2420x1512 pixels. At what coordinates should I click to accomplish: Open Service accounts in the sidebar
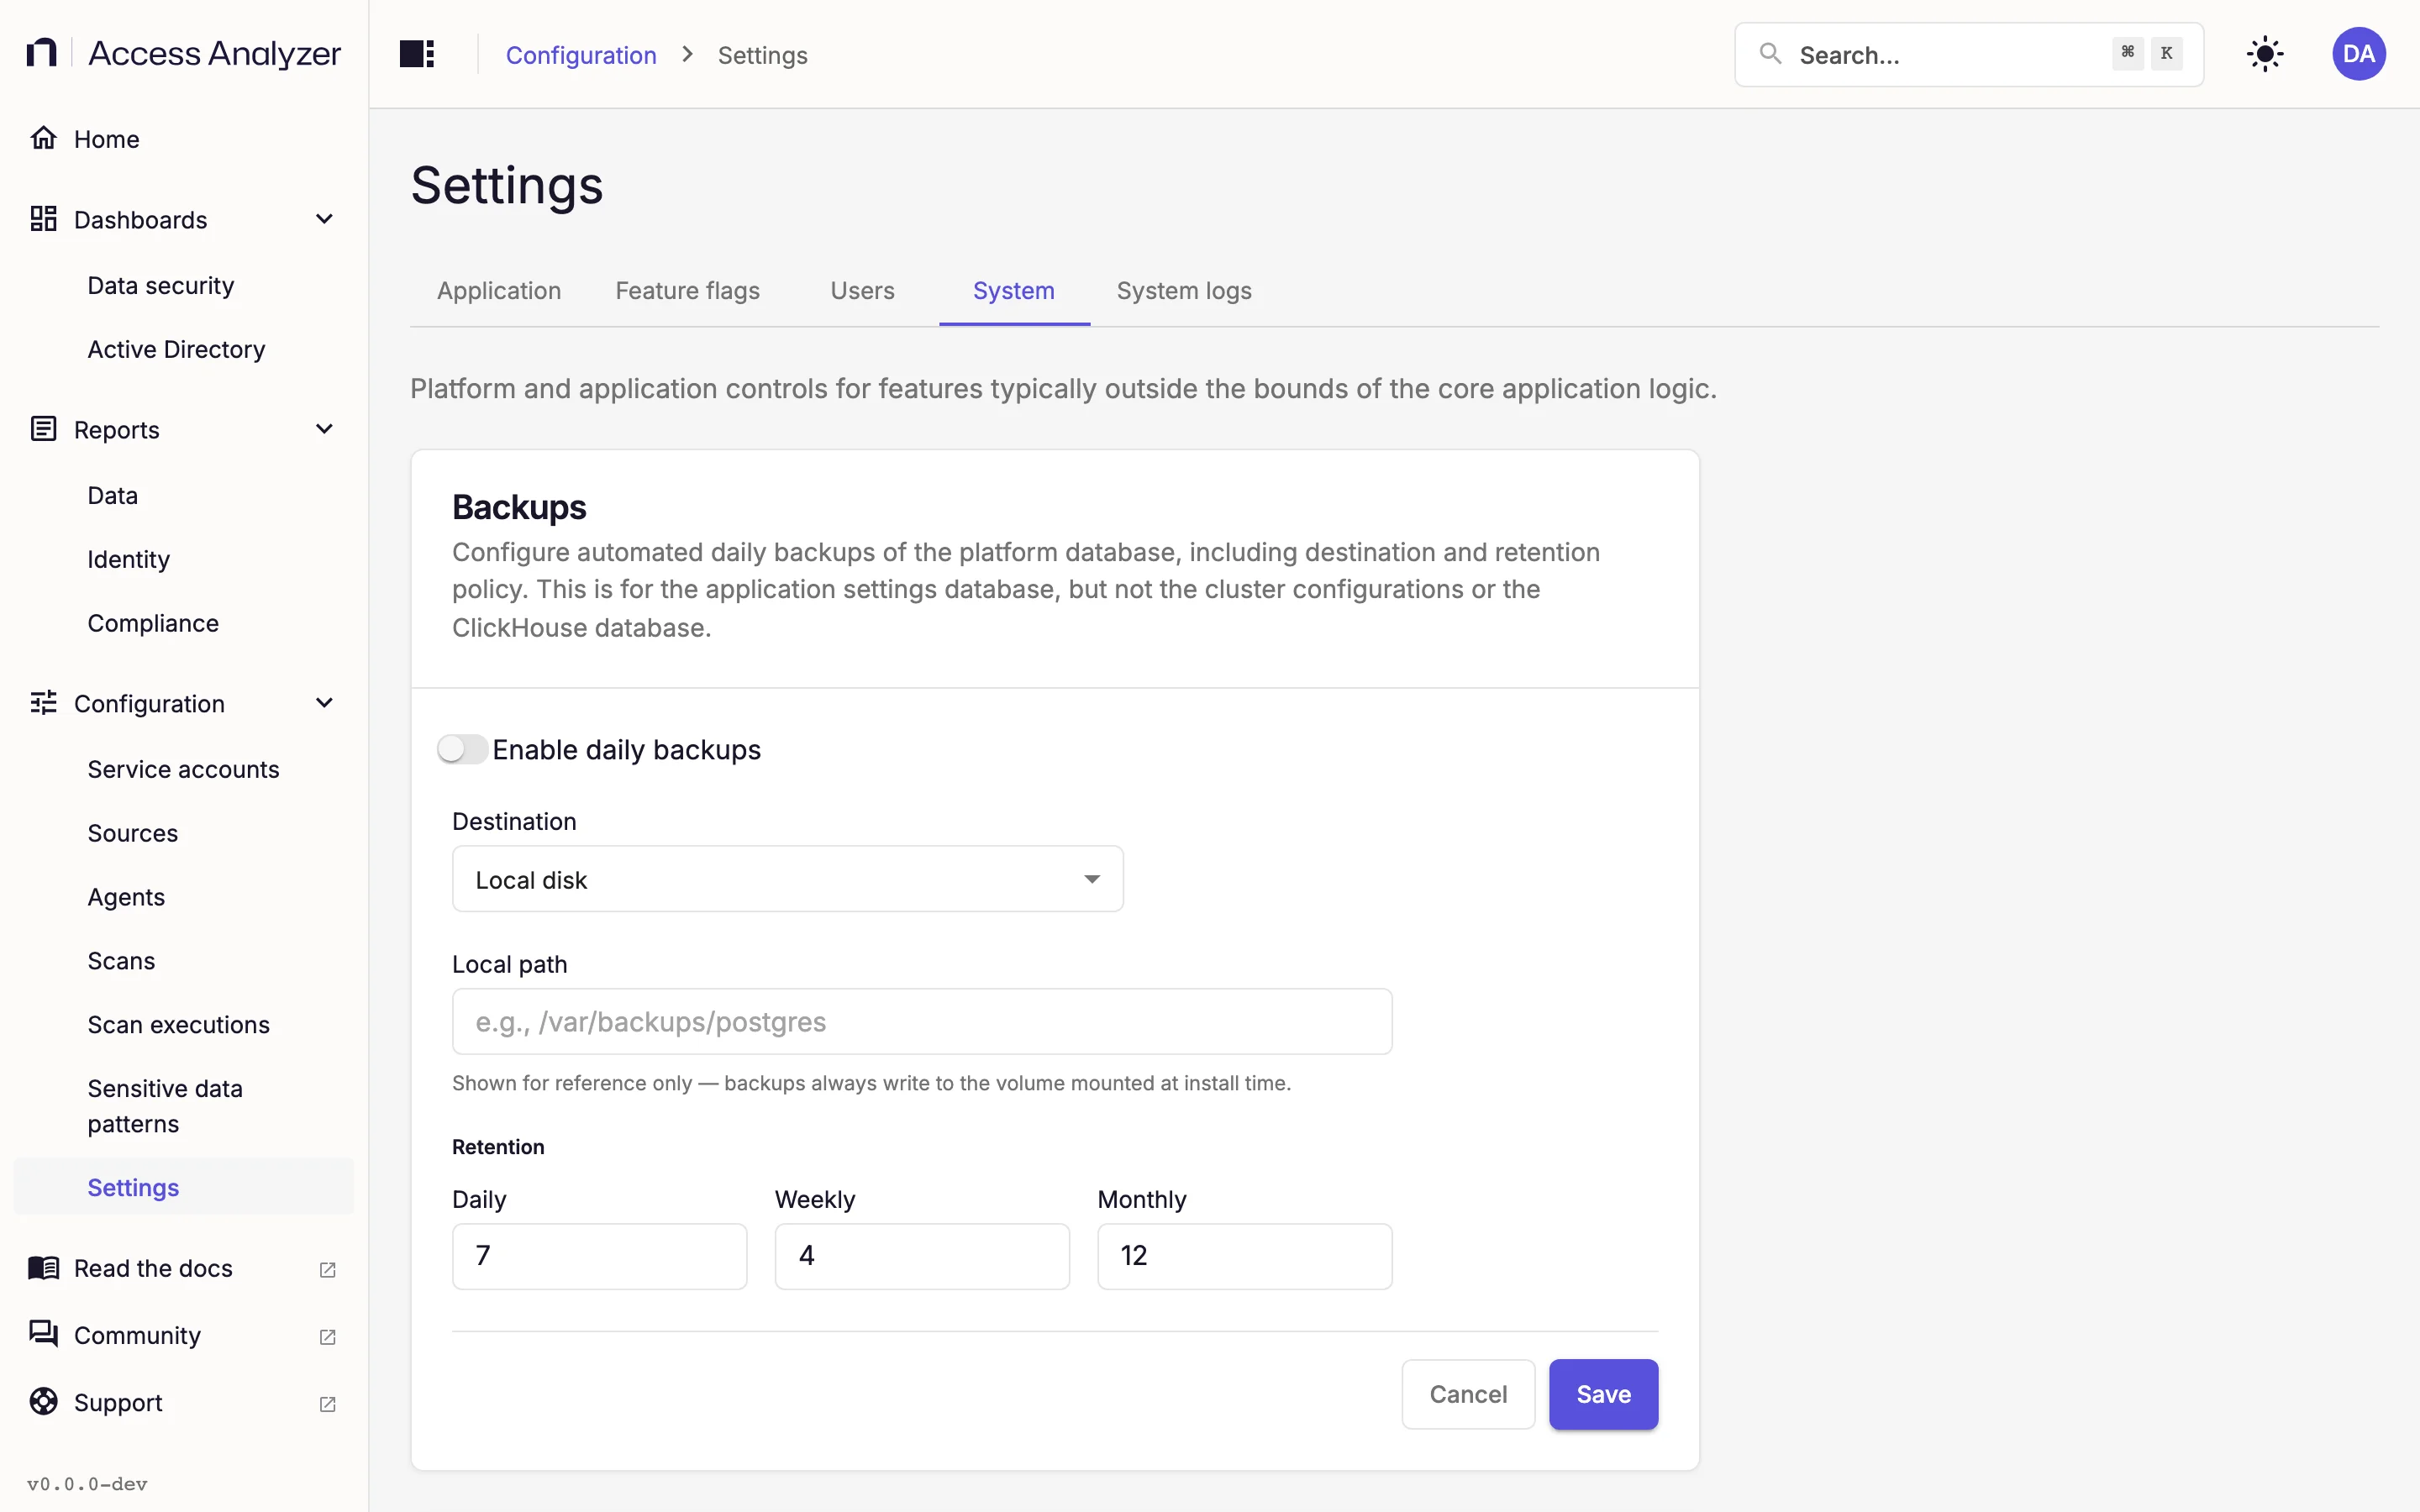(x=184, y=769)
